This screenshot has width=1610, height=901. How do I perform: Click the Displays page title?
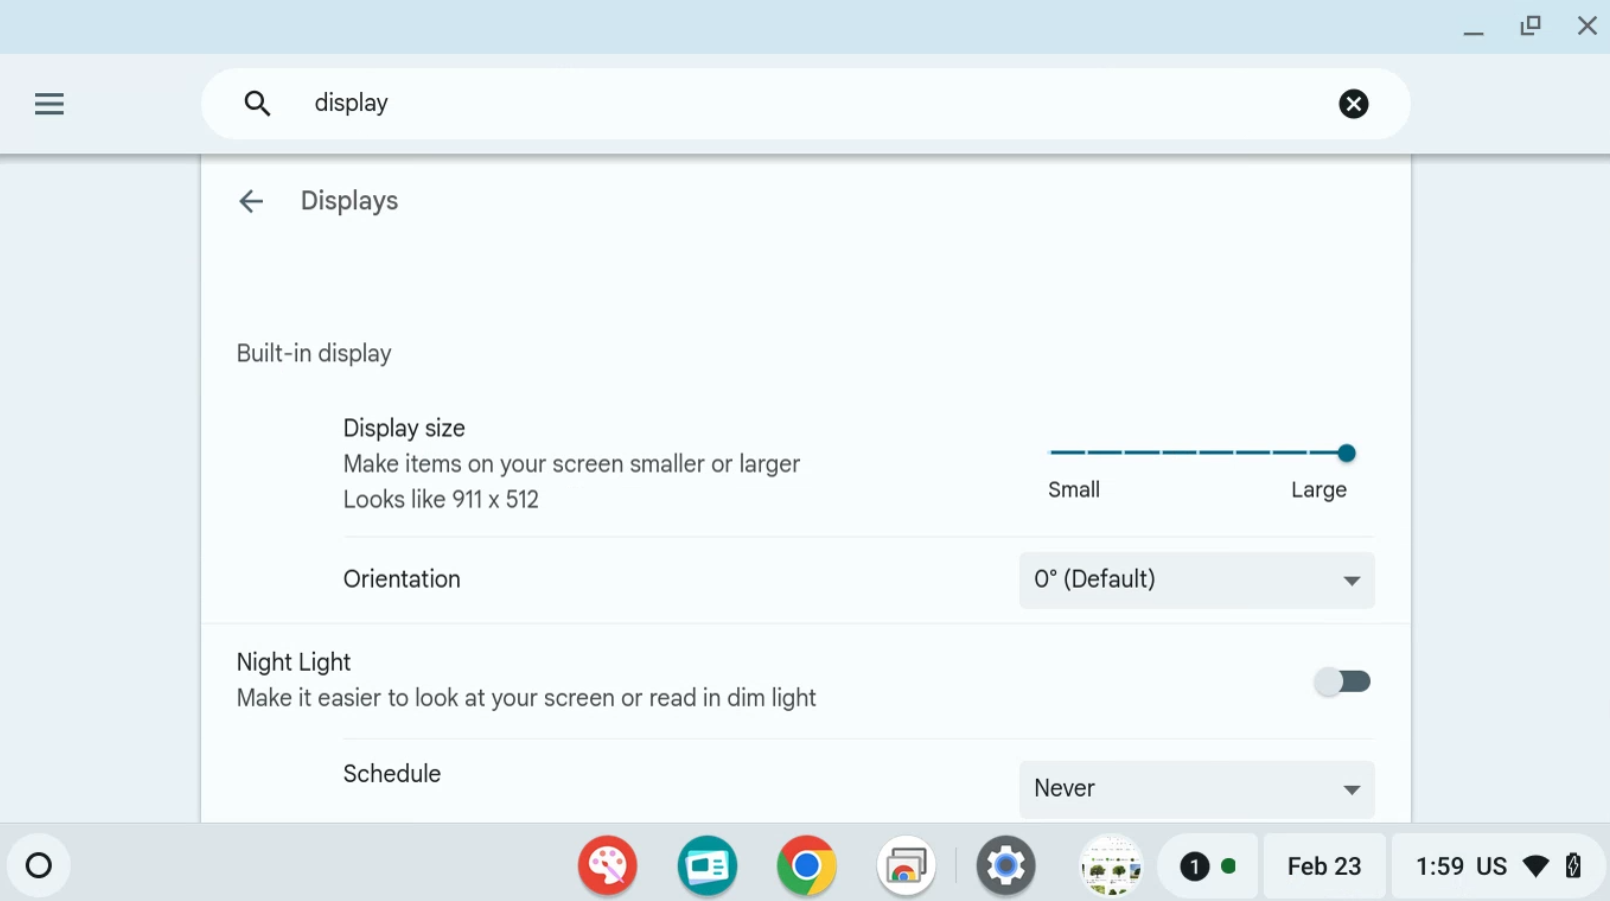tap(349, 200)
